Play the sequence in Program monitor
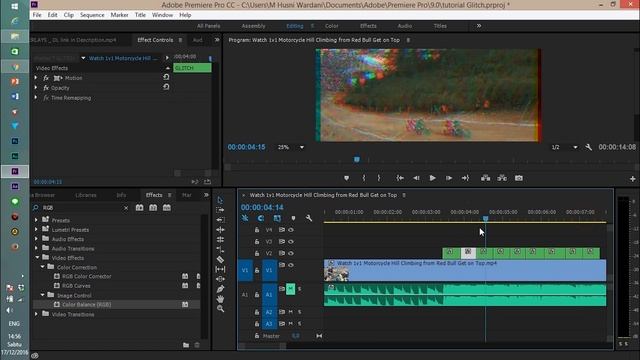This screenshot has width=640, height=360. [x=432, y=178]
